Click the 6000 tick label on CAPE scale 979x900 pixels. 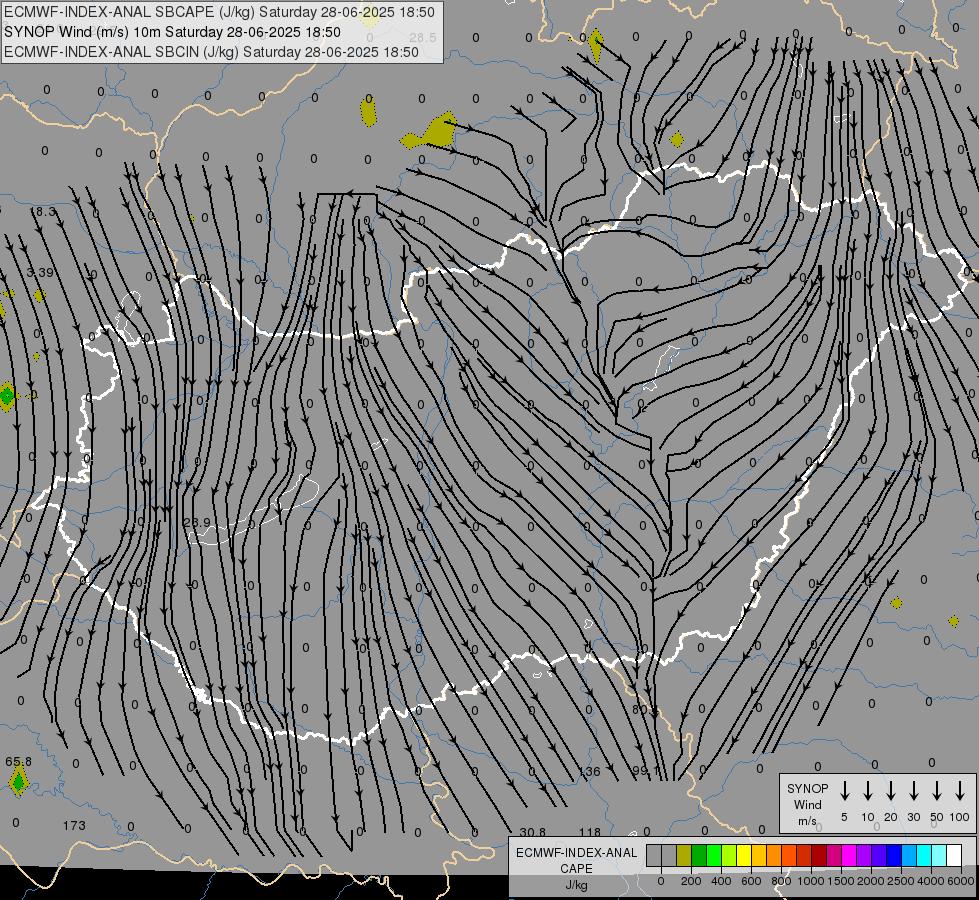[962, 881]
